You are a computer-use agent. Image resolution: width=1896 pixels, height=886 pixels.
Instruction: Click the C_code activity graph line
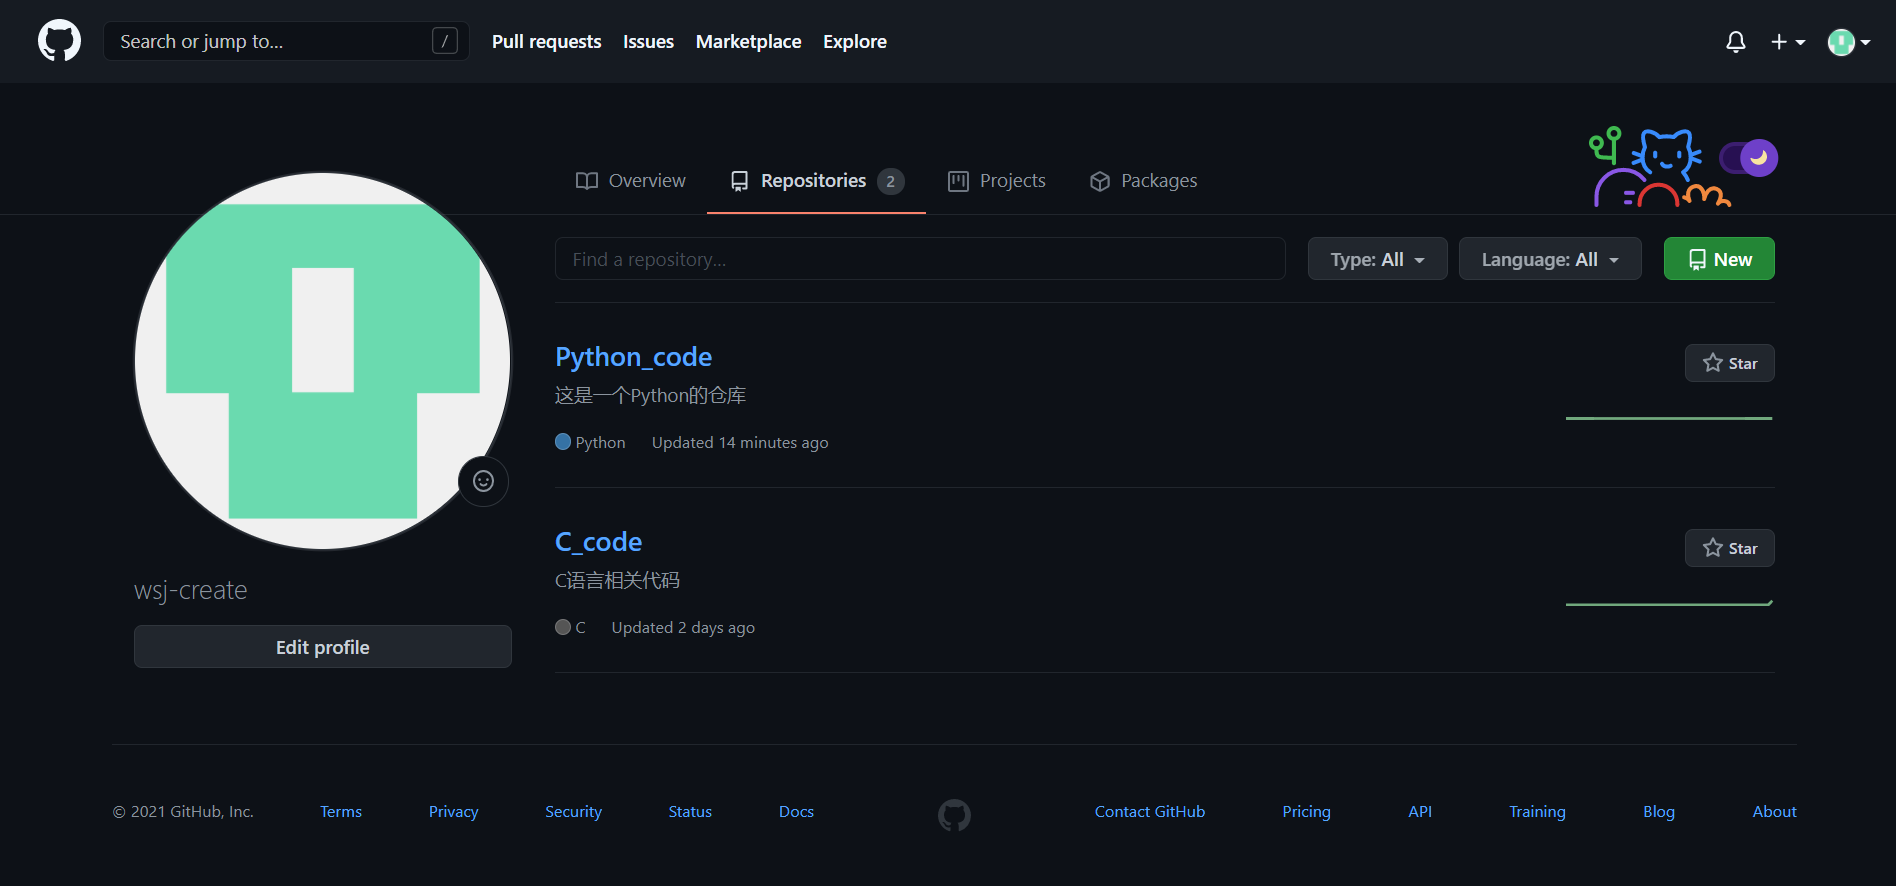click(1669, 603)
